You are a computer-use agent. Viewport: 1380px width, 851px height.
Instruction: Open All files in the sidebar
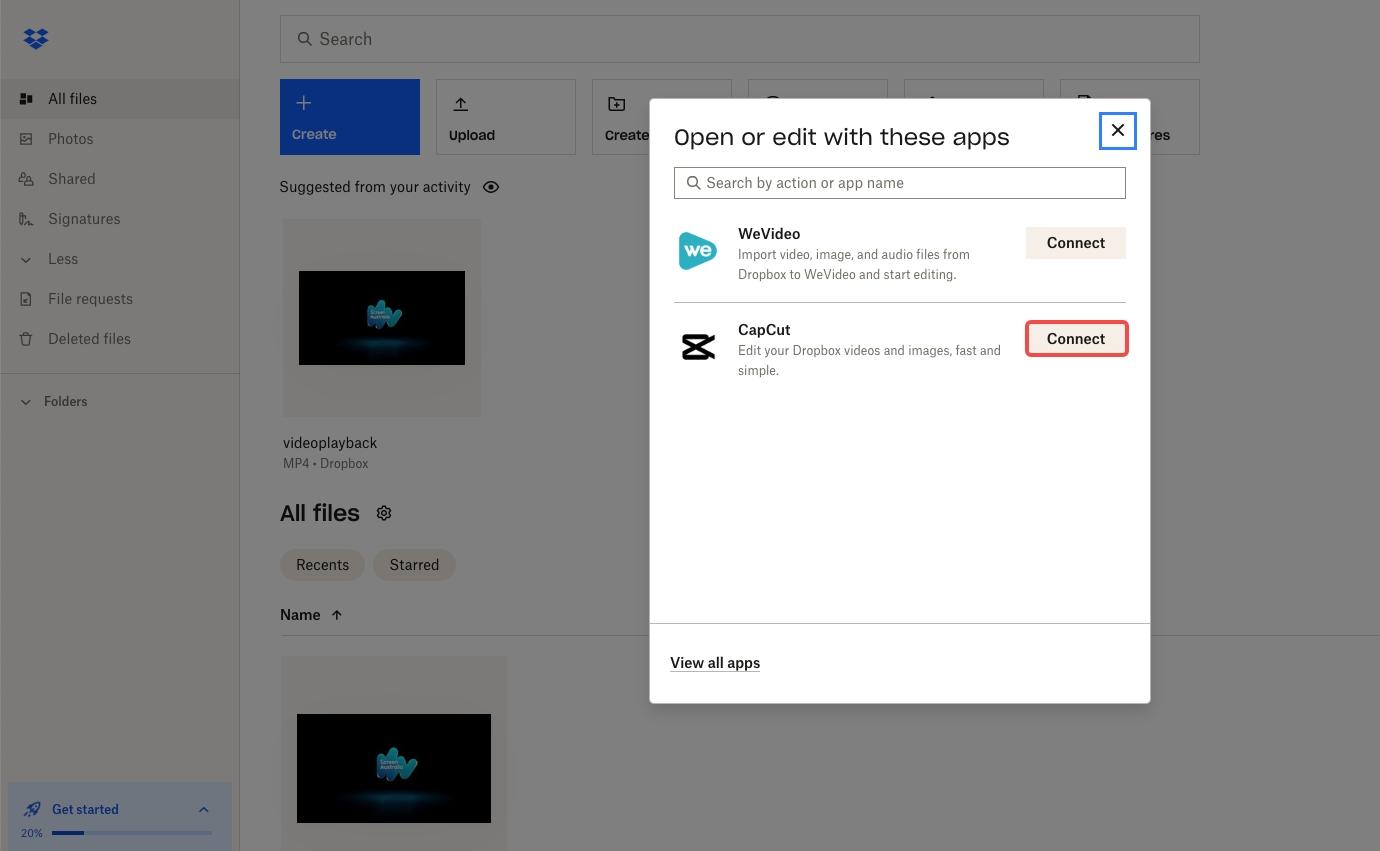pyautogui.click(x=119, y=99)
